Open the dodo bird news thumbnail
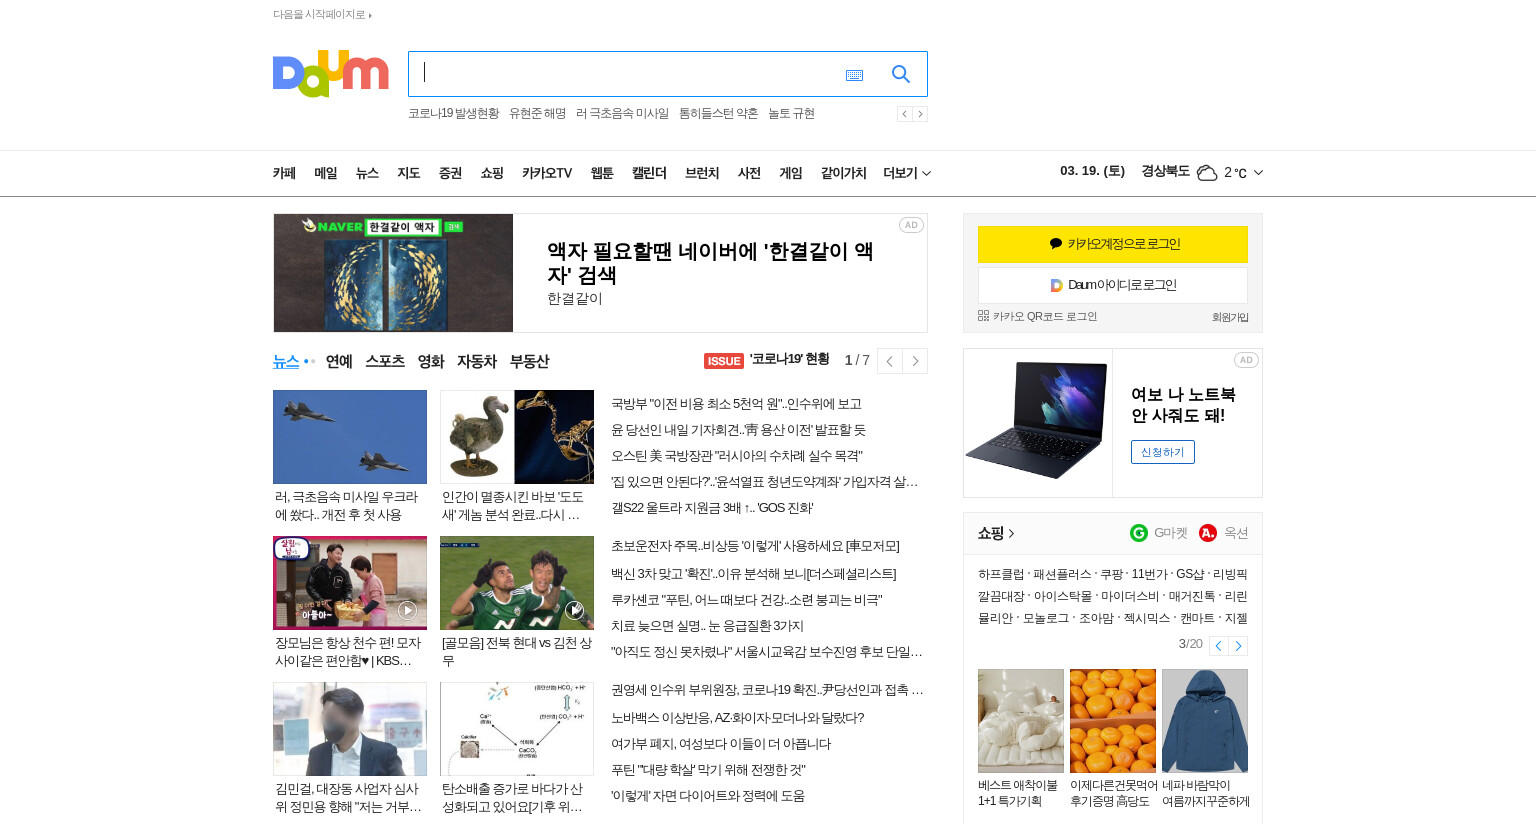 tap(517, 437)
